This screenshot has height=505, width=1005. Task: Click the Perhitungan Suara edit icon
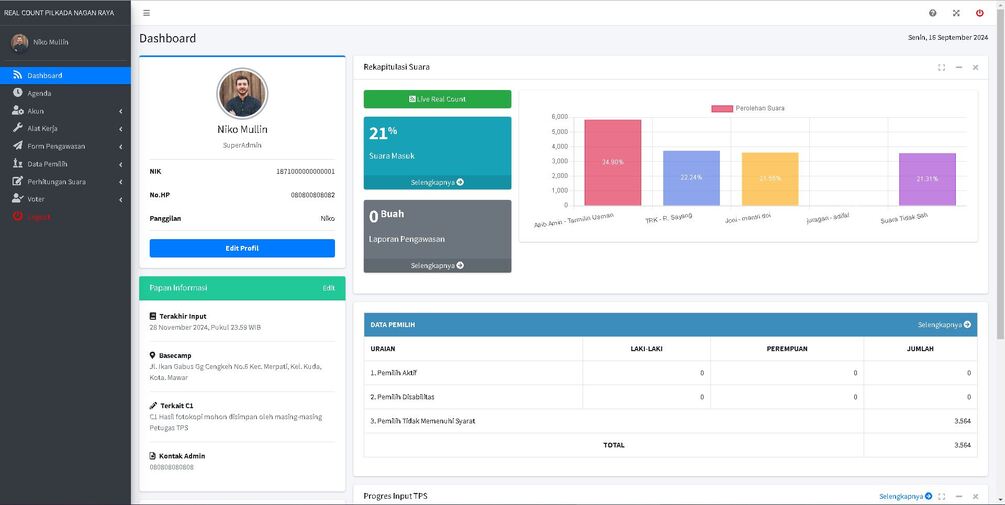tap(17, 181)
